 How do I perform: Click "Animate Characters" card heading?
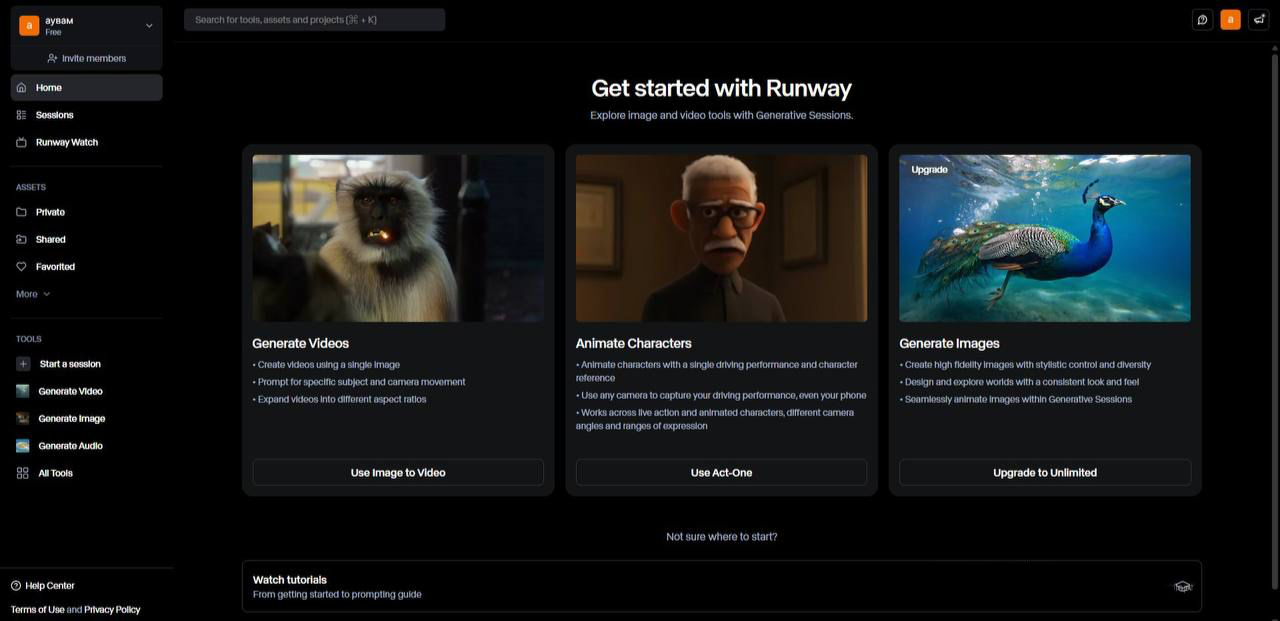coord(633,343)
